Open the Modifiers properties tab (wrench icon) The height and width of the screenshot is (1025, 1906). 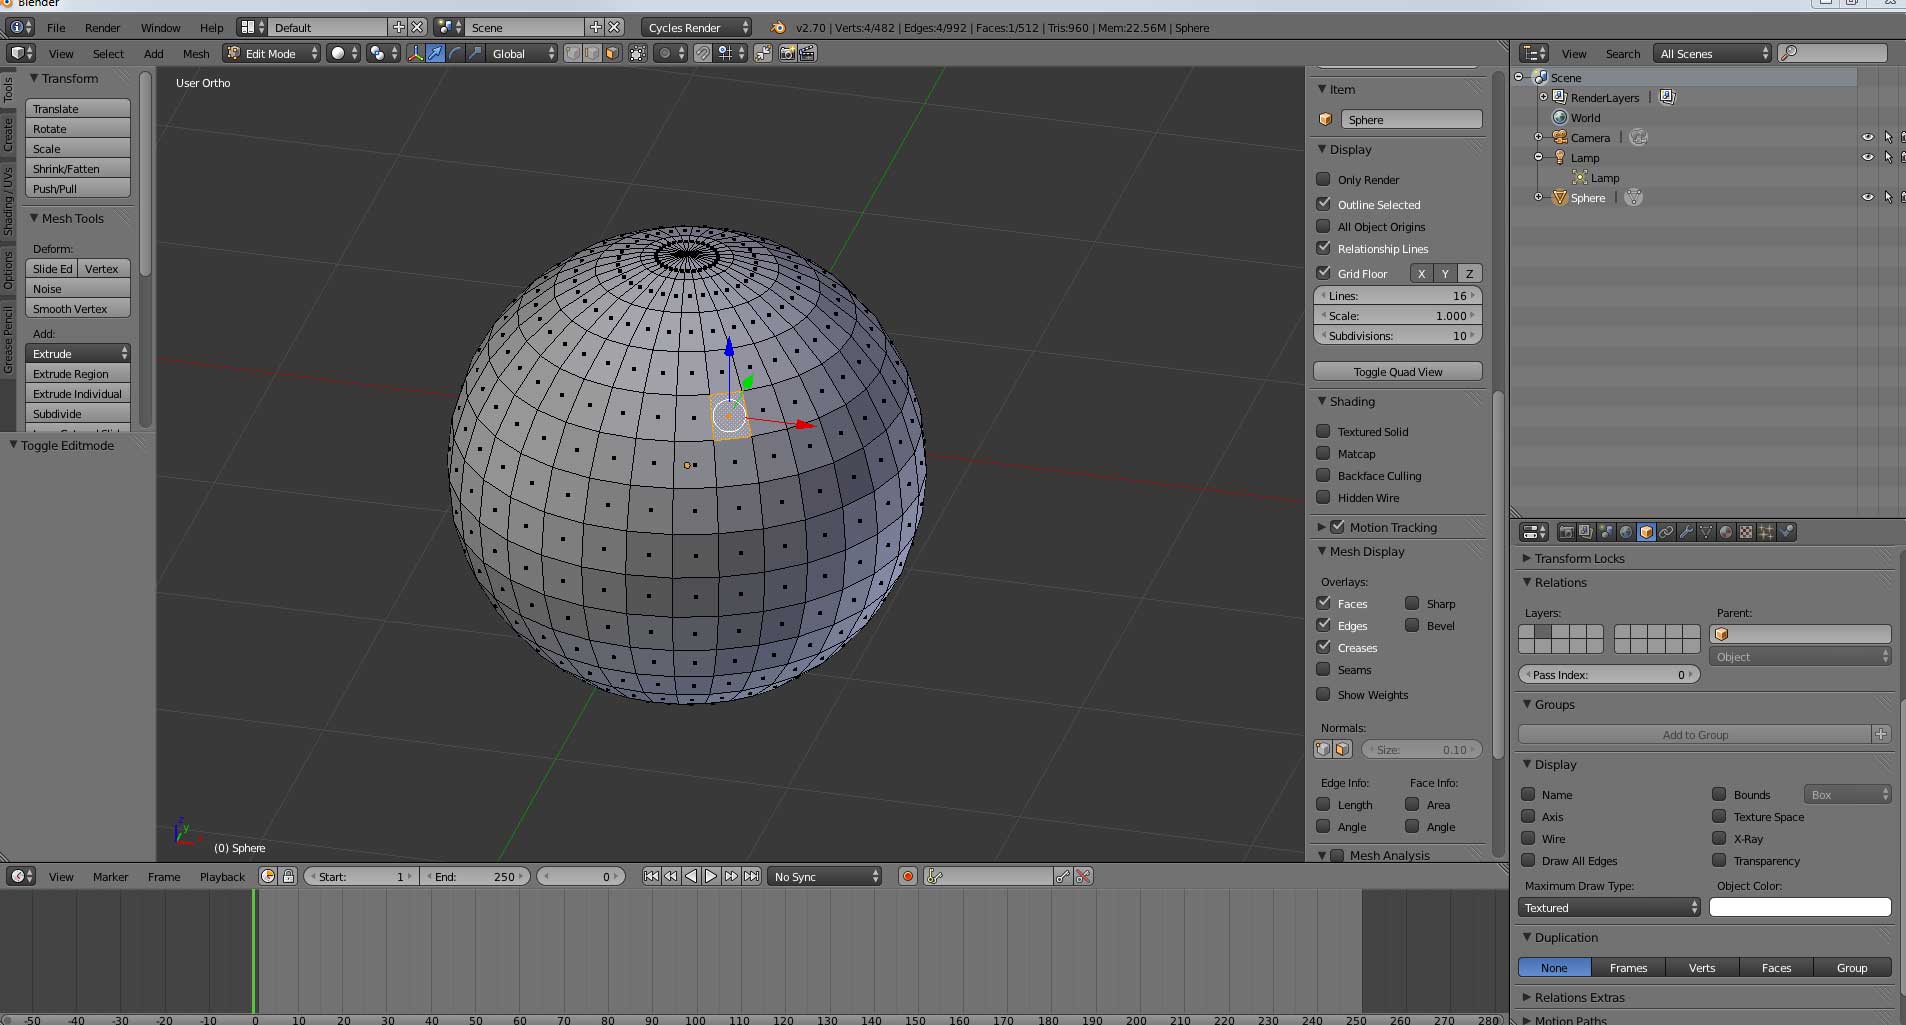(x=1686, y=532)
